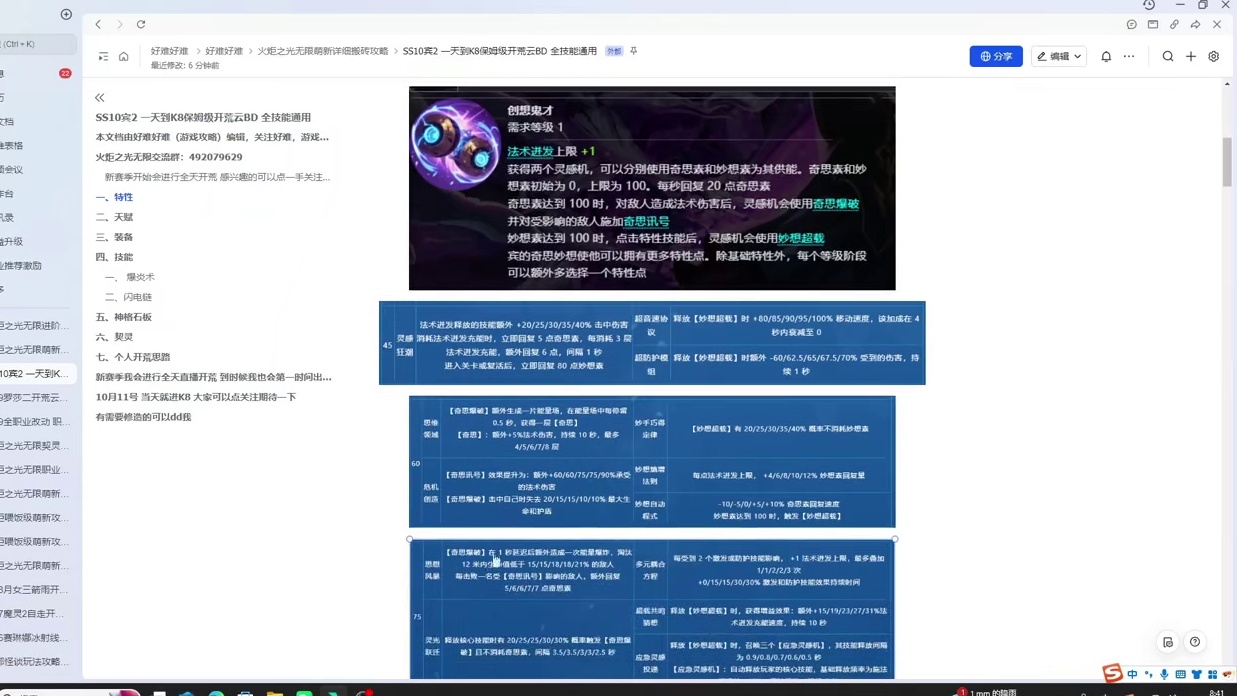Click the help question mark floating icon
Viewport: 1237px width, 696px height.
click(1195, 642)
